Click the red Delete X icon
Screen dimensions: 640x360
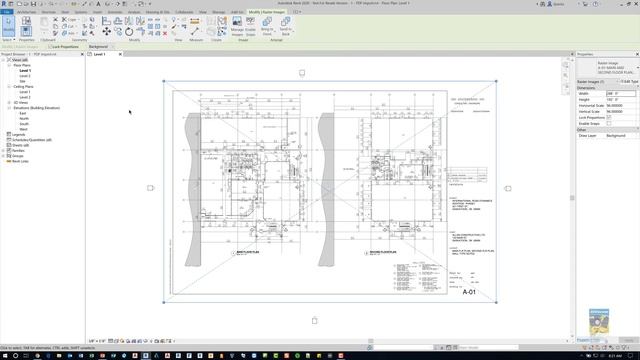click(165, 33)
